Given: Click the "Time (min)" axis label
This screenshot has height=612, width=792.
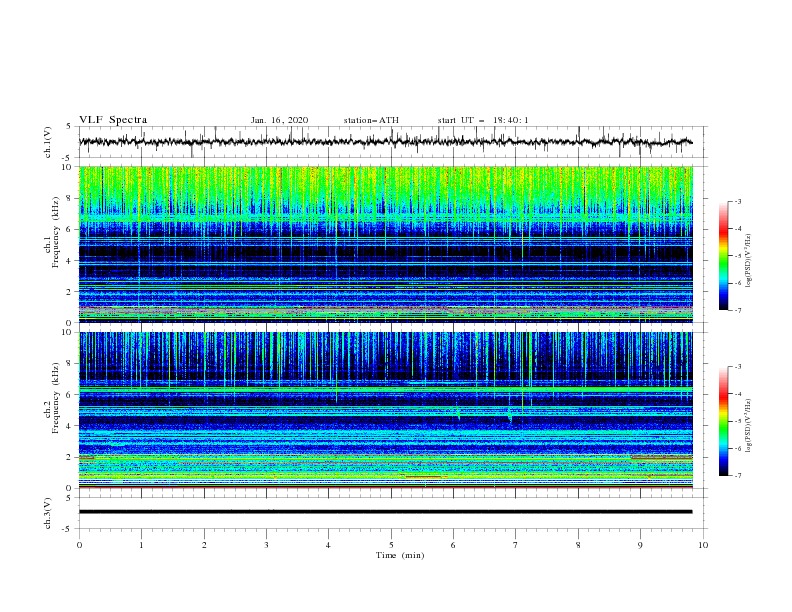Looking at the screenshot, I should coord(400,555).
